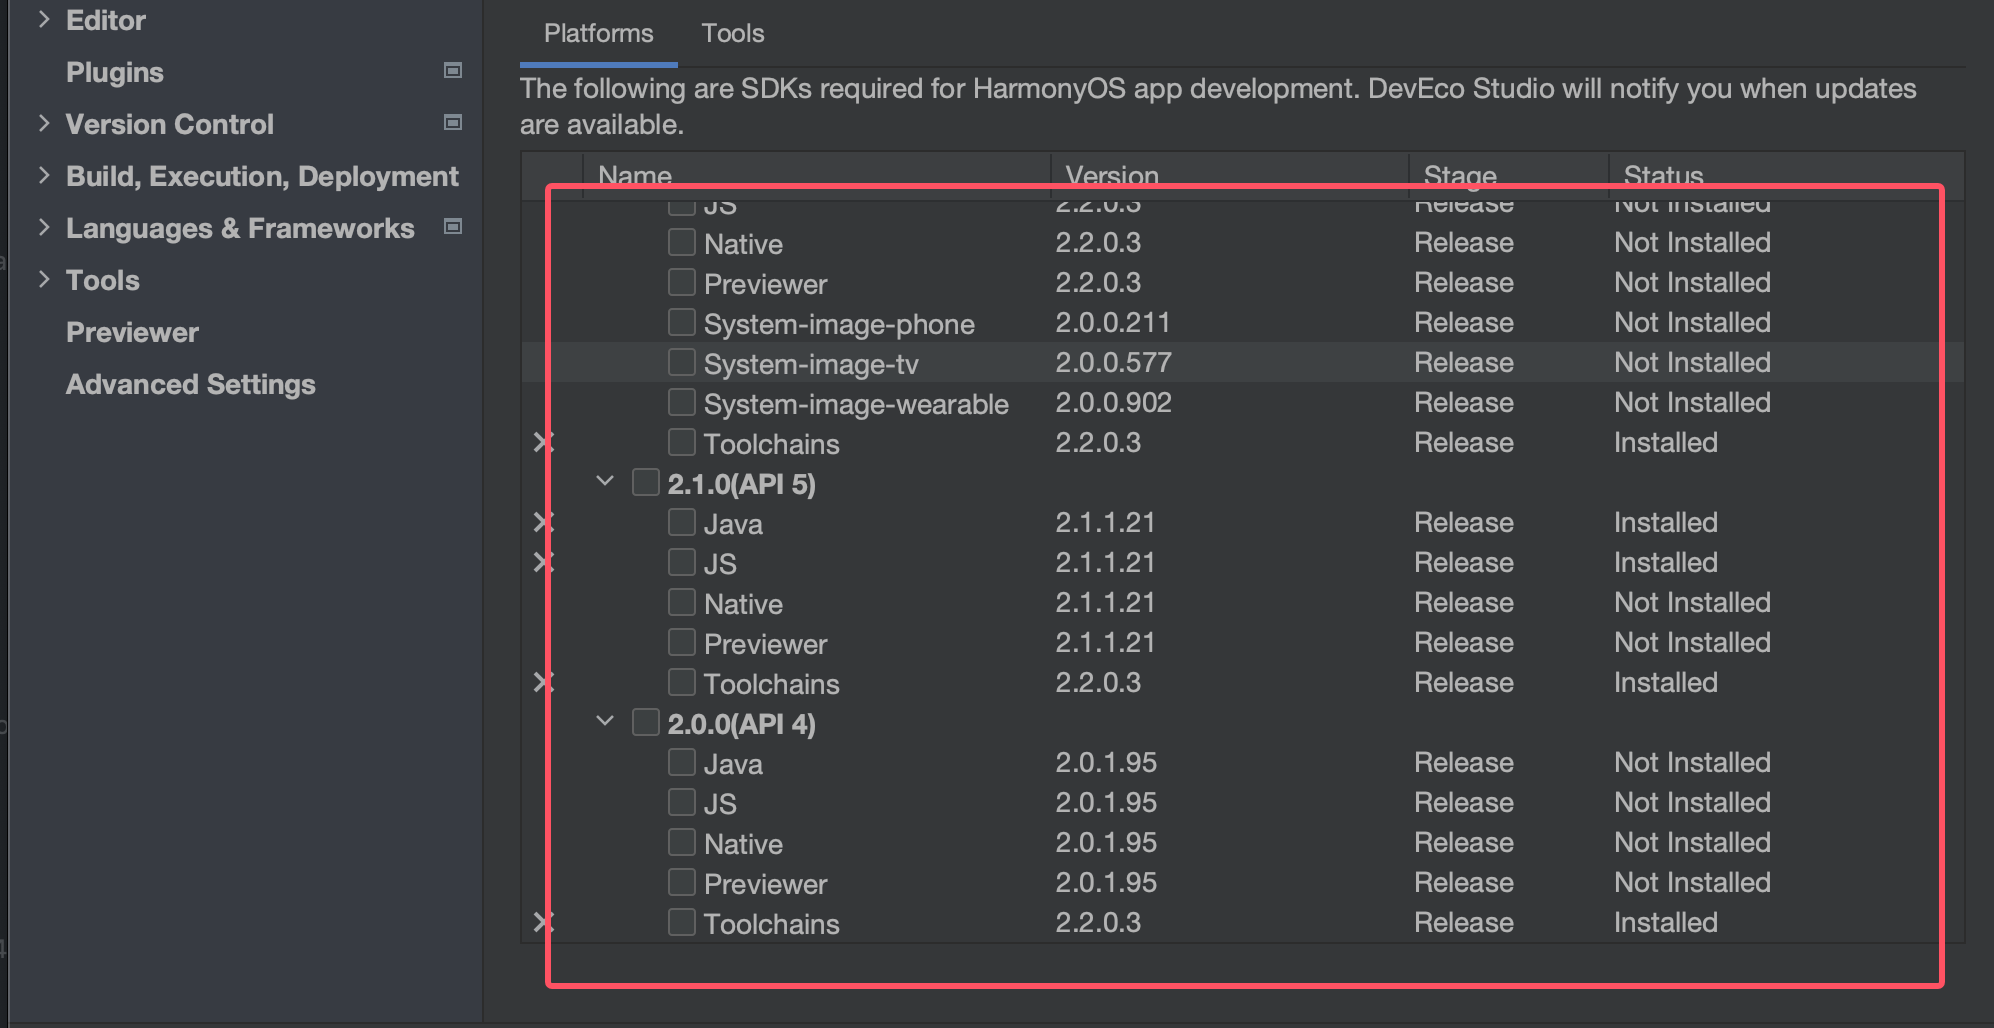Click the 2.1.0(API 5) group label
1994x1028 pixels.
pyautogui.click(x=742, y=483)
